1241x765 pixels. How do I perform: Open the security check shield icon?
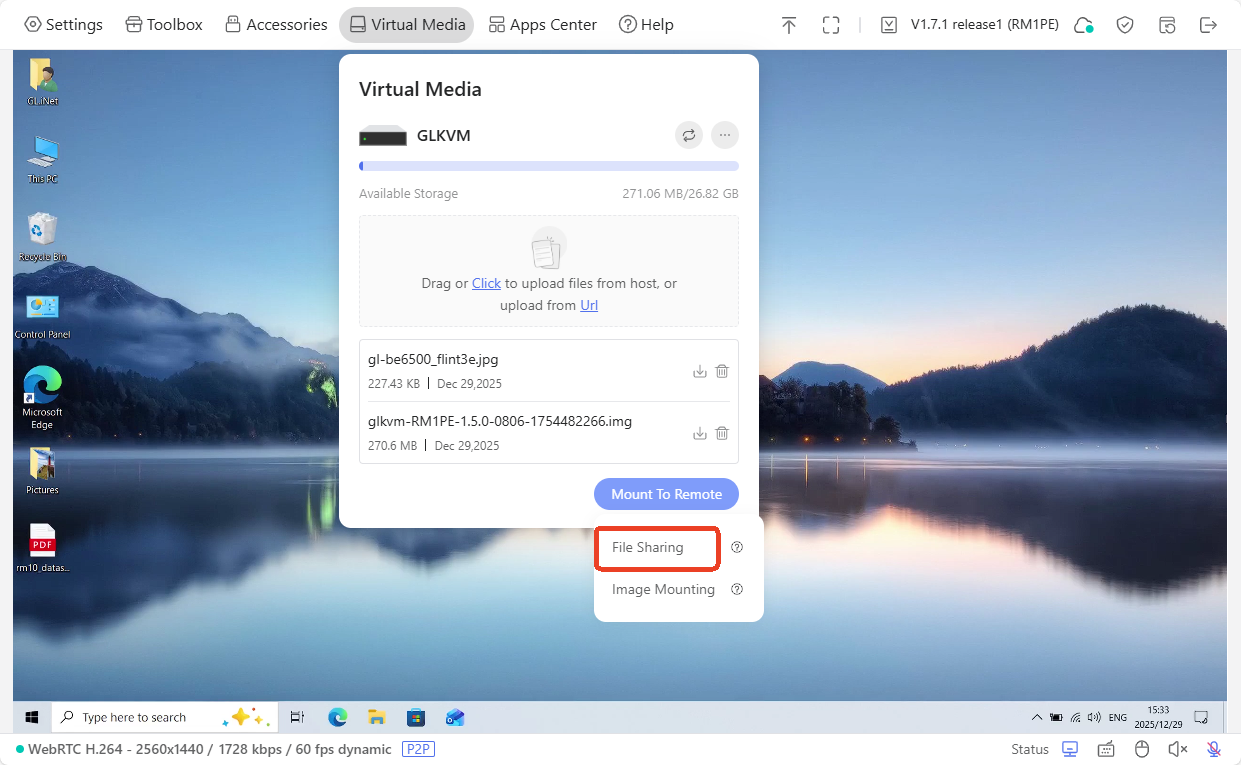[1124, 23]
